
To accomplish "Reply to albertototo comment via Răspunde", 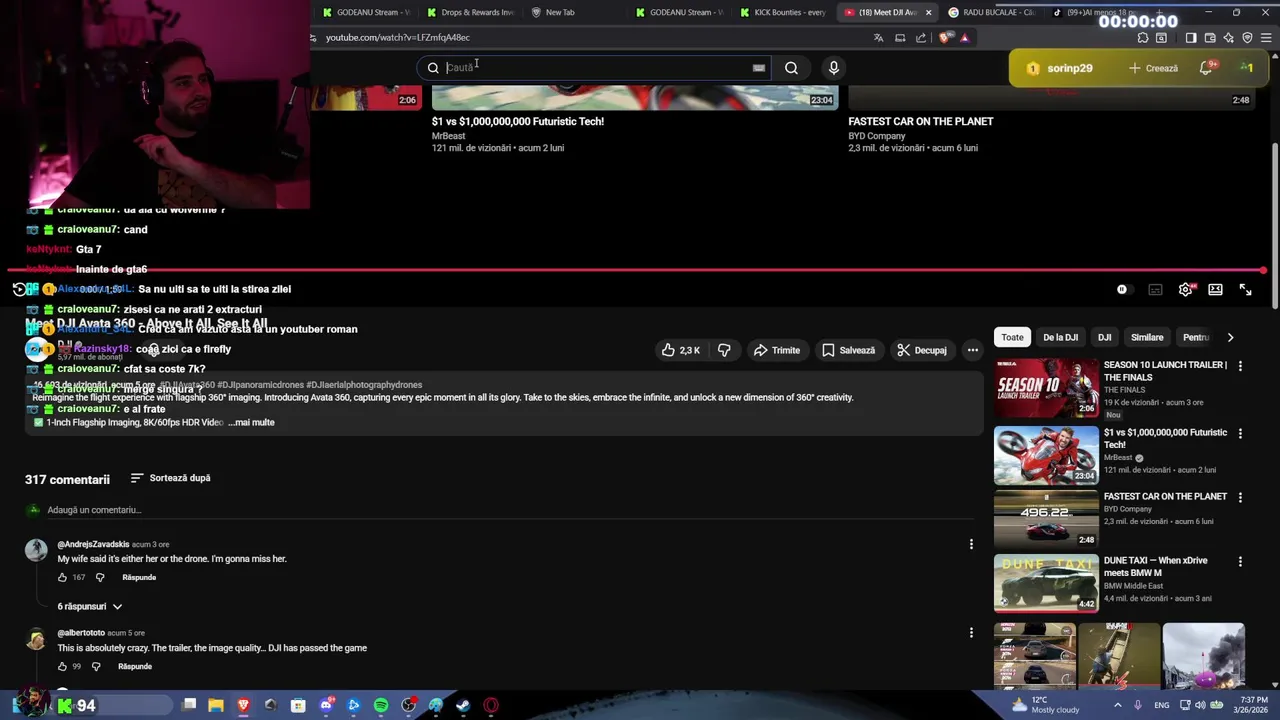I will (135, 666).
